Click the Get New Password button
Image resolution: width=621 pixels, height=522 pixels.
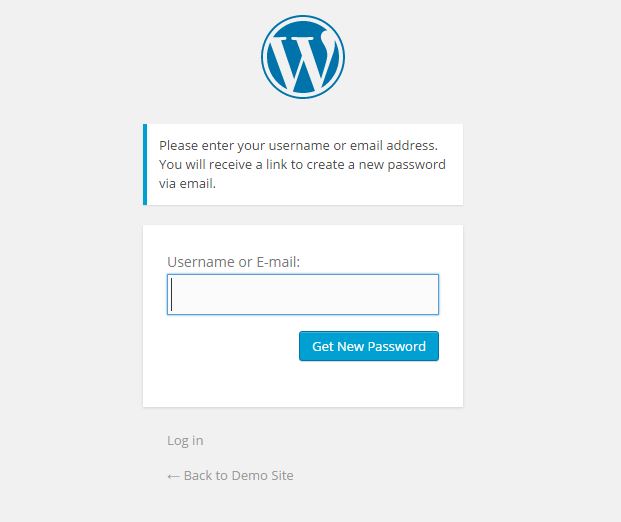pyautogui.click(x=369, y=346)
